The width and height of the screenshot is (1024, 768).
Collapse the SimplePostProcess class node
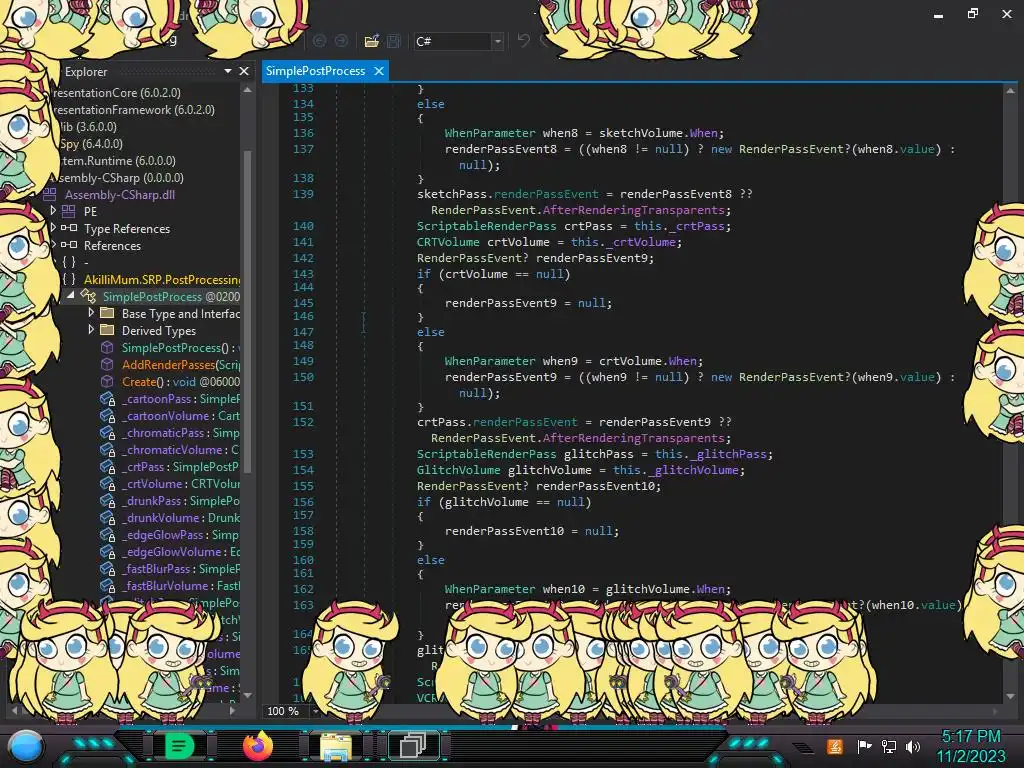[71, 296]
